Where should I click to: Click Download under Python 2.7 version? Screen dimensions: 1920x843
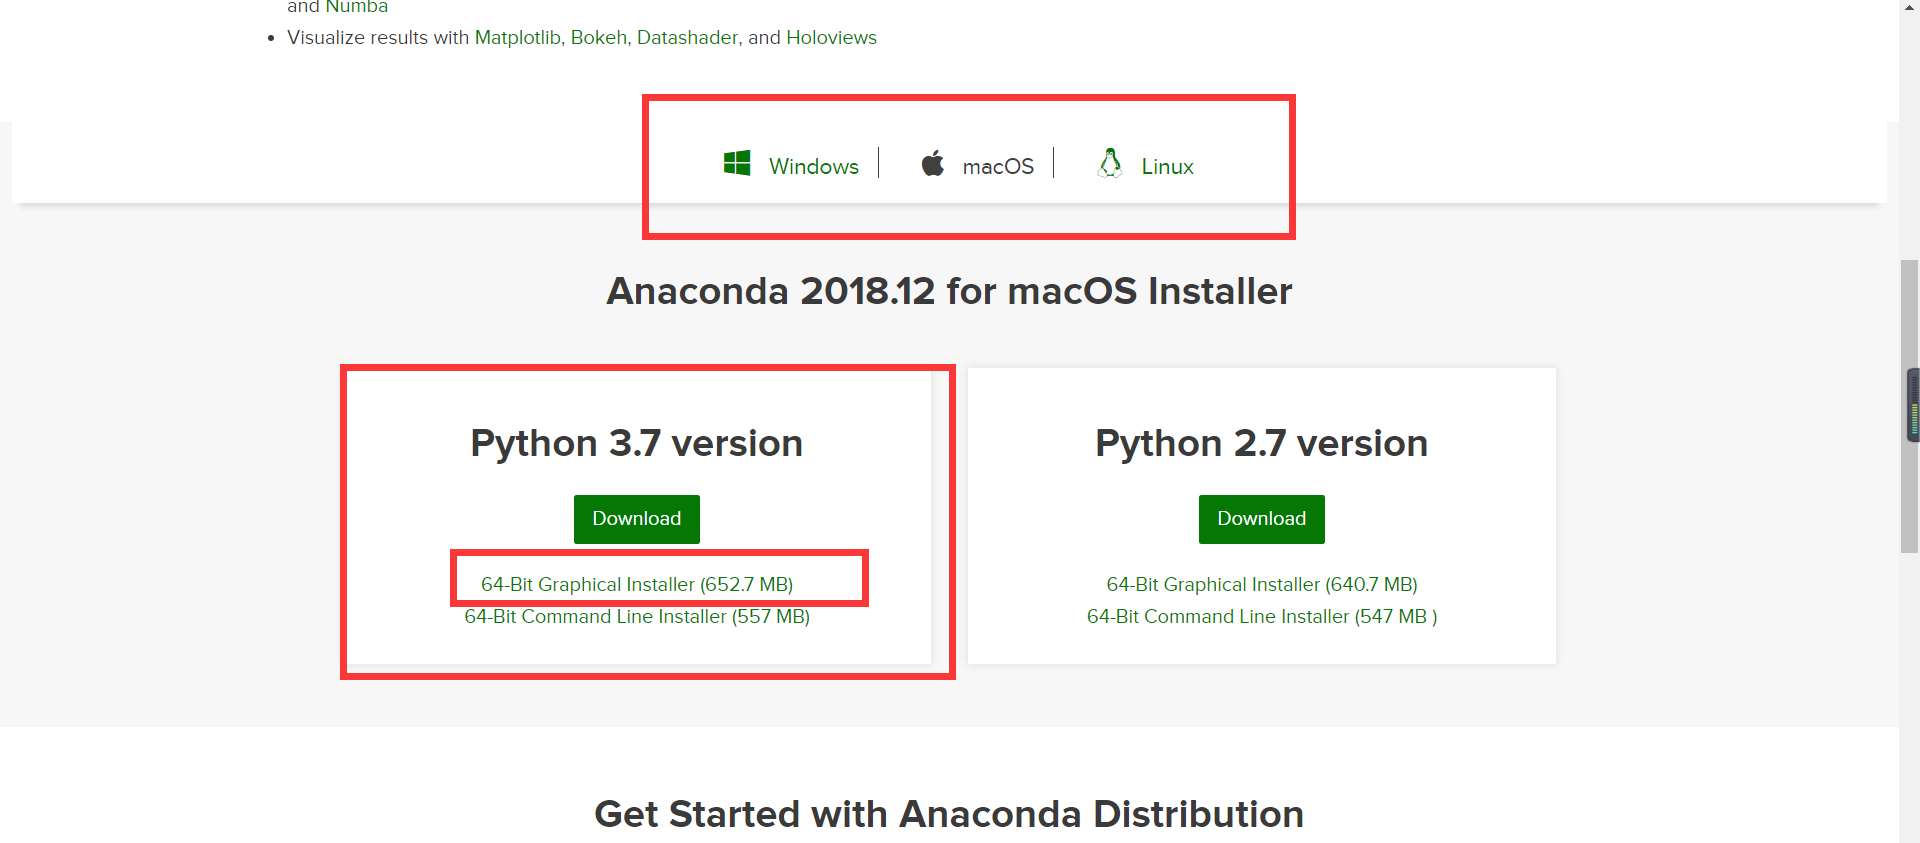point(1261,519)
